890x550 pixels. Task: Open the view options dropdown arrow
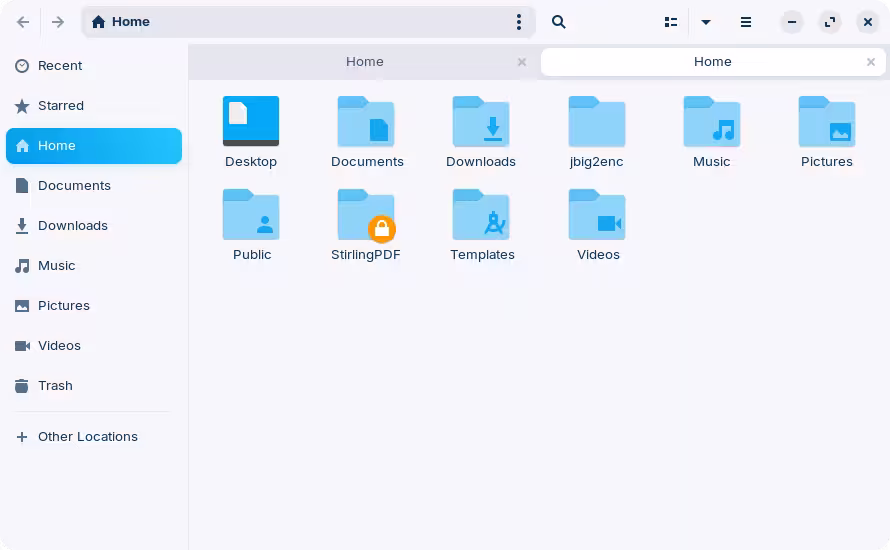click(x=706, y=22)
